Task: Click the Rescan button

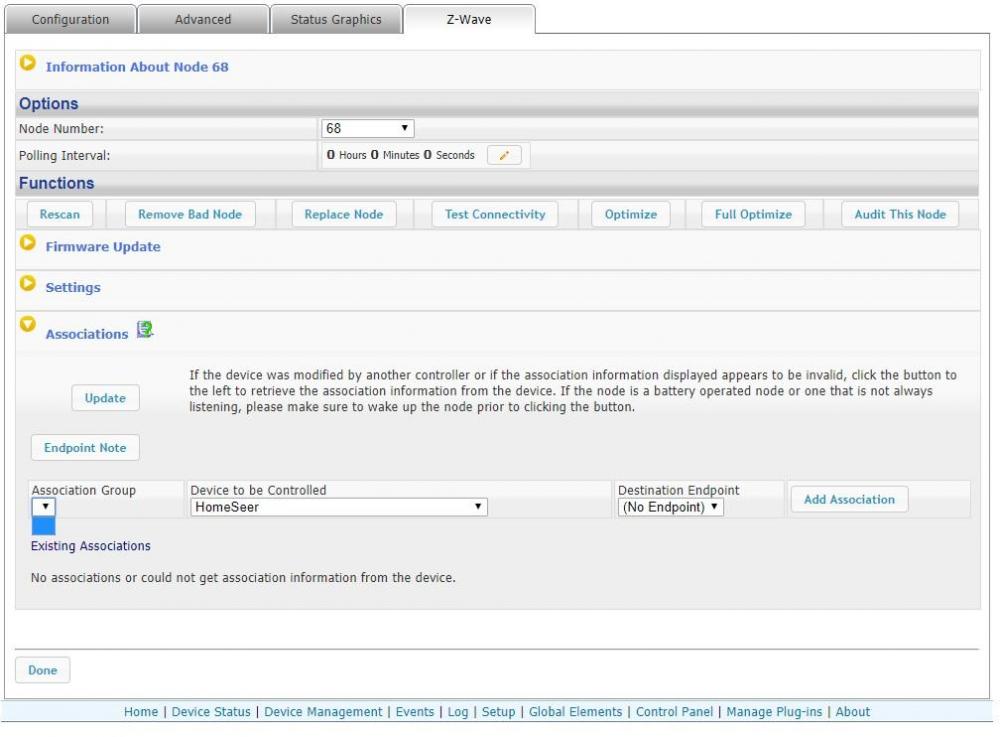Action: tap(60, 214)
